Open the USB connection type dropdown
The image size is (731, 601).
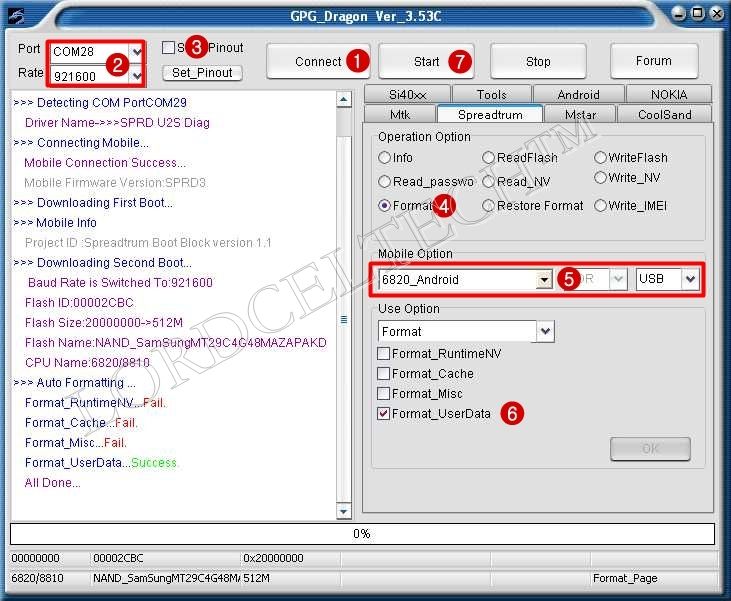coord(690,280)
